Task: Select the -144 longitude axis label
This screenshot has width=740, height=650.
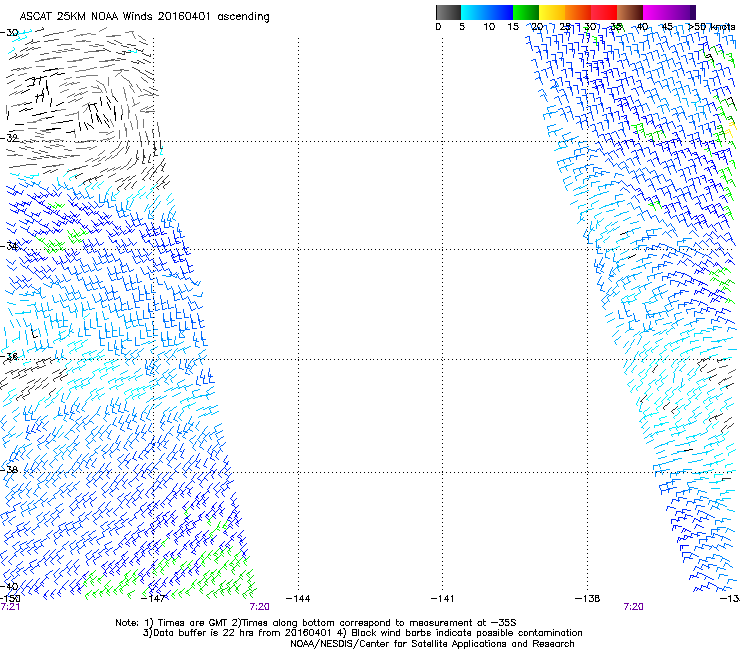Action: (298, 599)
